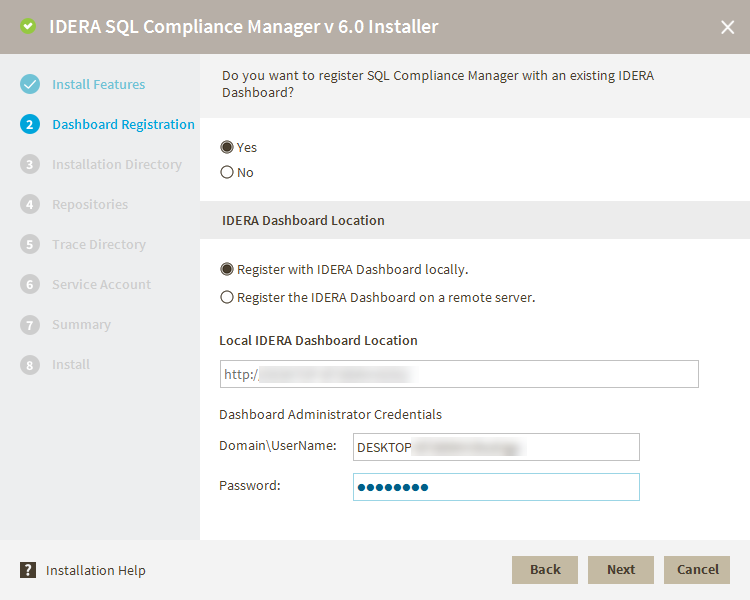Click the green IDERA installer logo icon
The height and width of the screenshot is (600, 750).
point(28,27)
